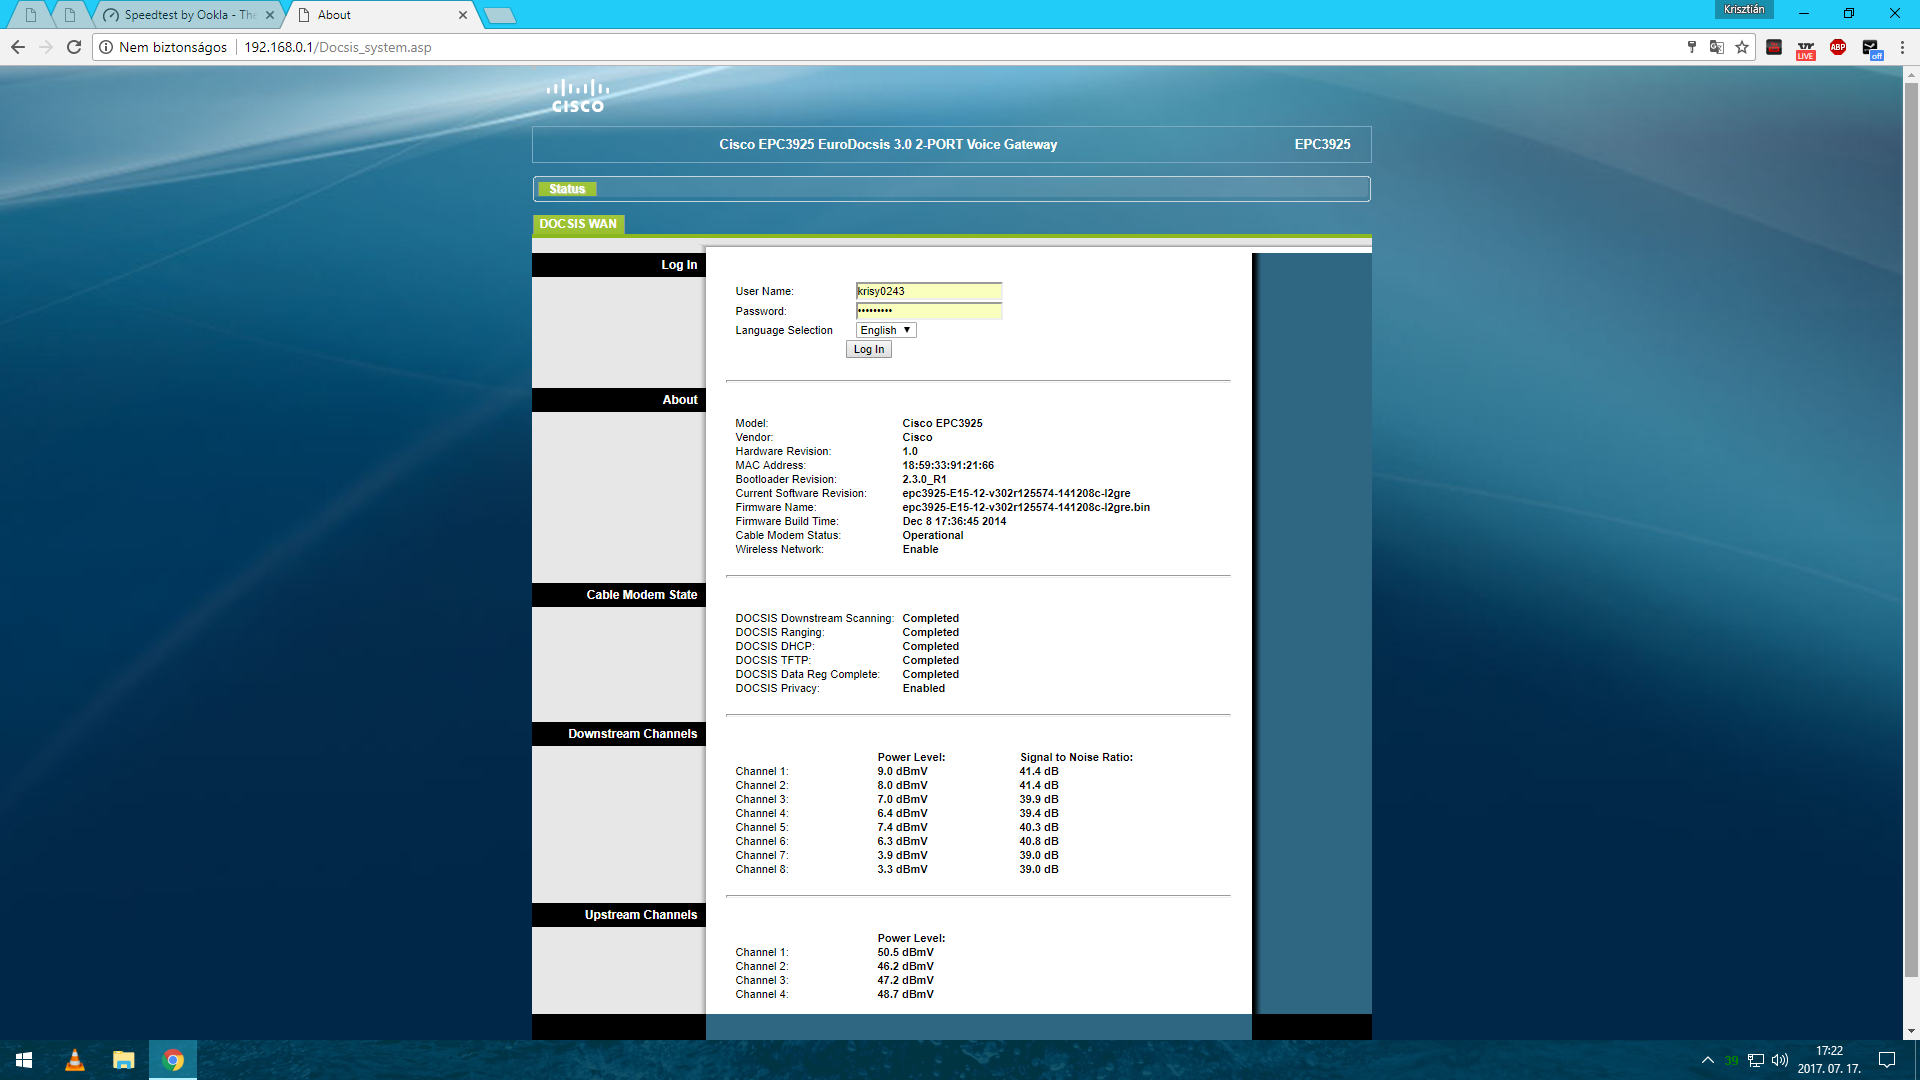
Task: Bookmark this page with star icon
Action: click(1742, 47)
